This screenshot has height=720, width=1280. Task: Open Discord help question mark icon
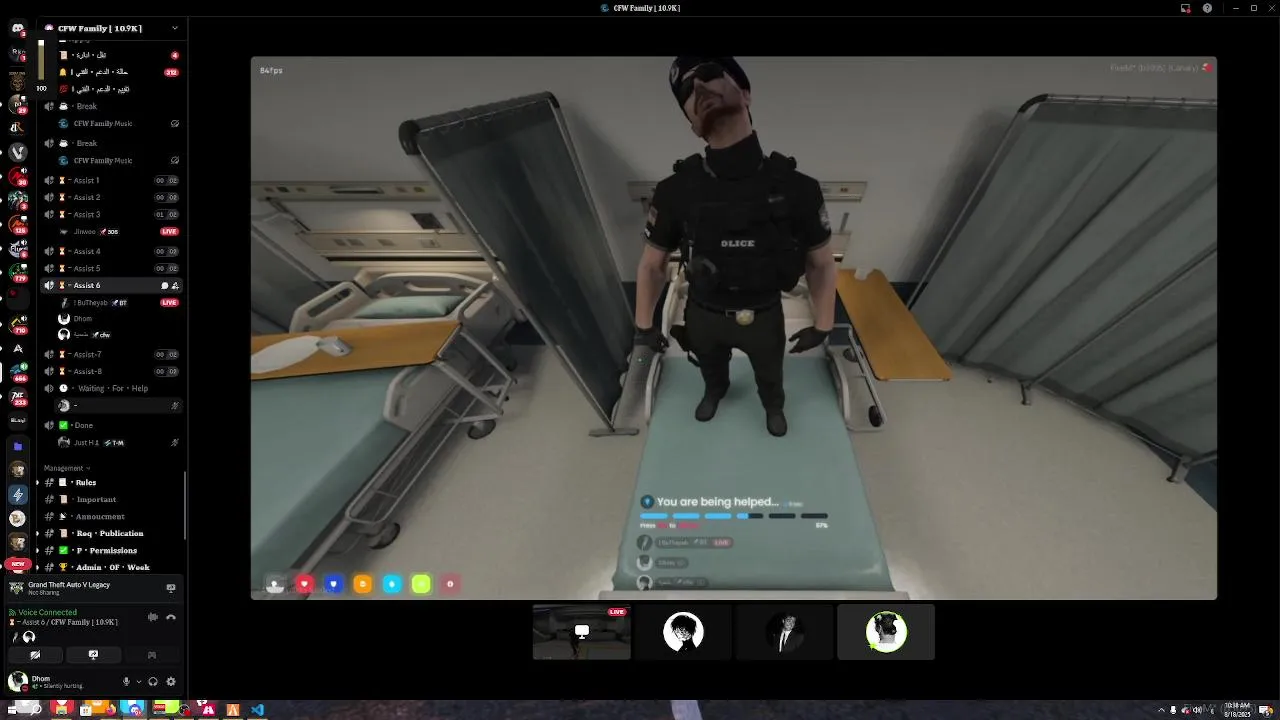tap(1207, 8)
